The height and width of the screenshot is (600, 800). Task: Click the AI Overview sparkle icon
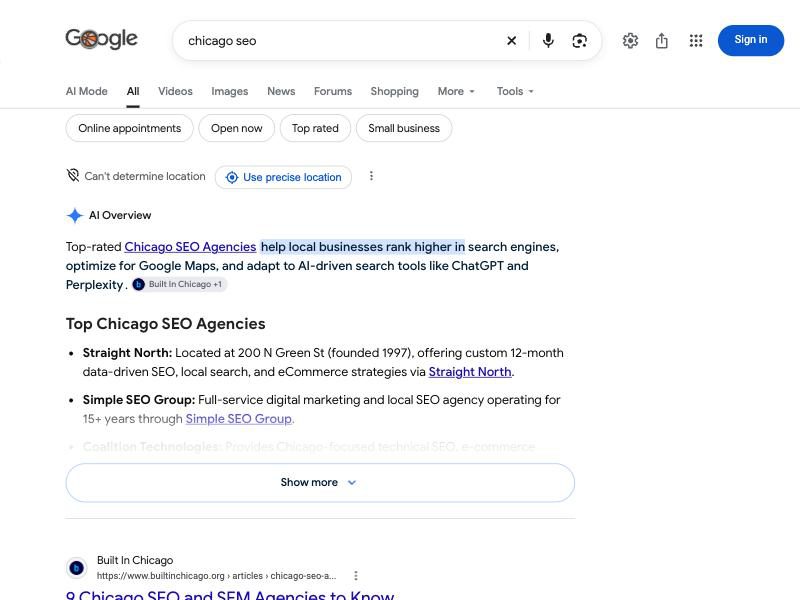coord(74,215)
